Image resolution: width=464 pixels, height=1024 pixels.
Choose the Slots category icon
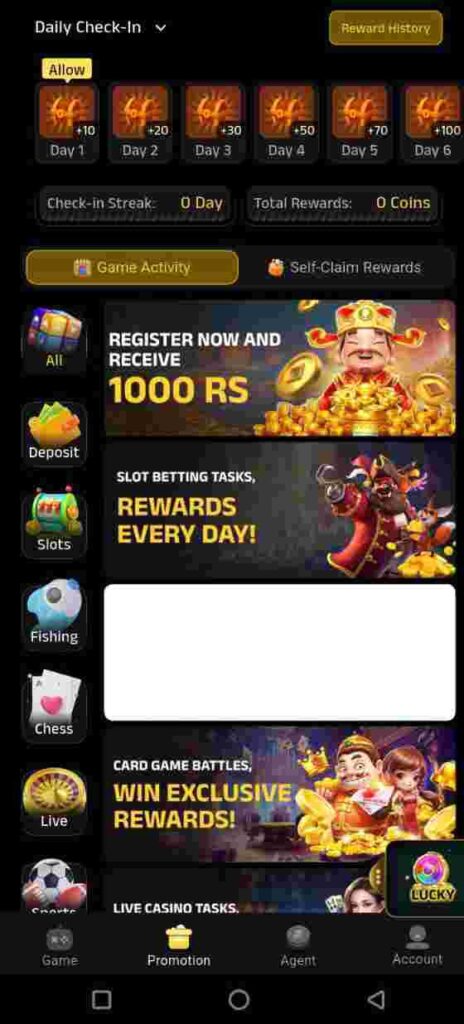[x=54, y=524]
